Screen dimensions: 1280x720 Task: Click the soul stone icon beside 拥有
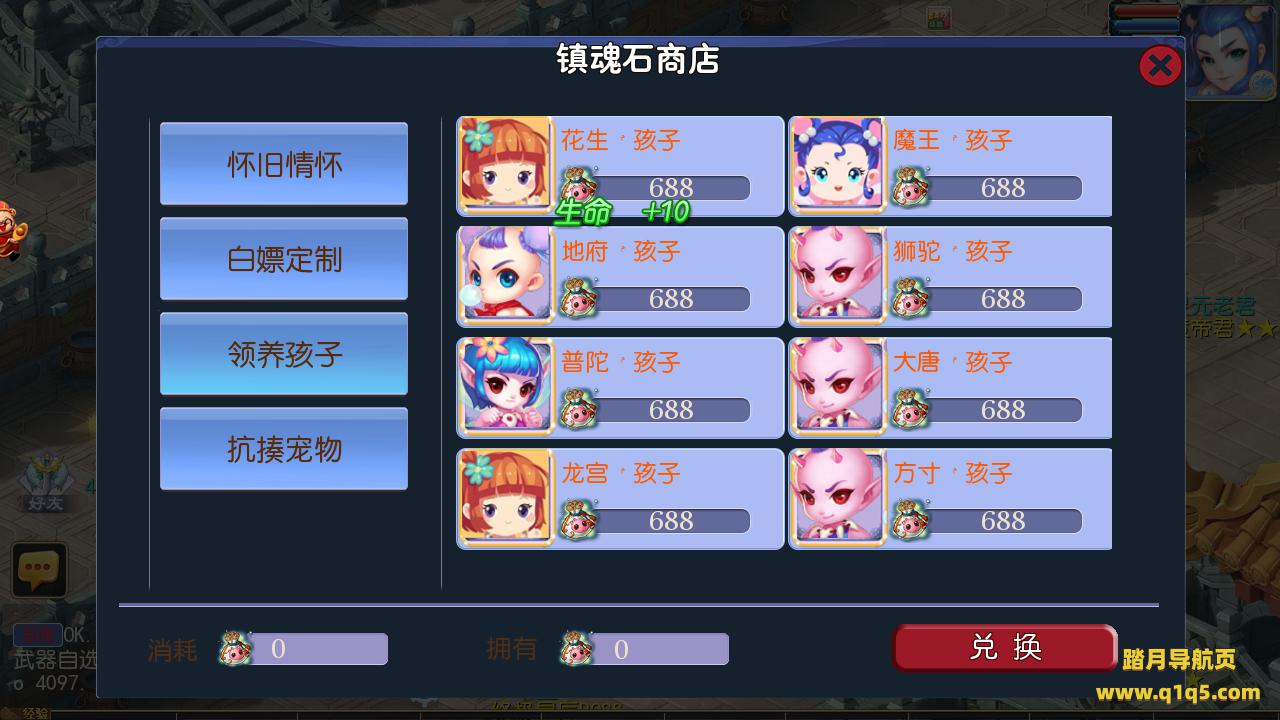(575, 649)
